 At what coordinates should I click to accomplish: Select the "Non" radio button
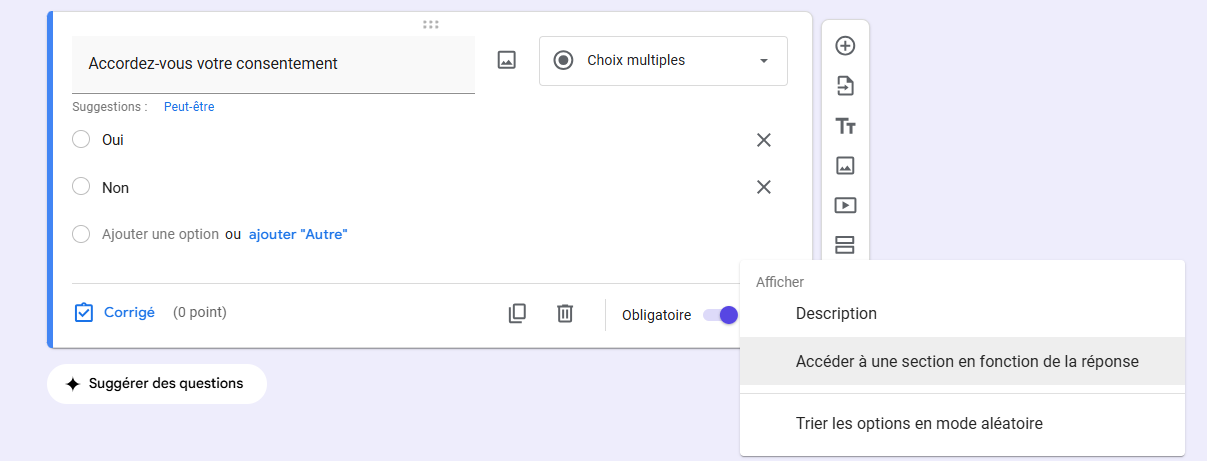[x=81, y=187]
